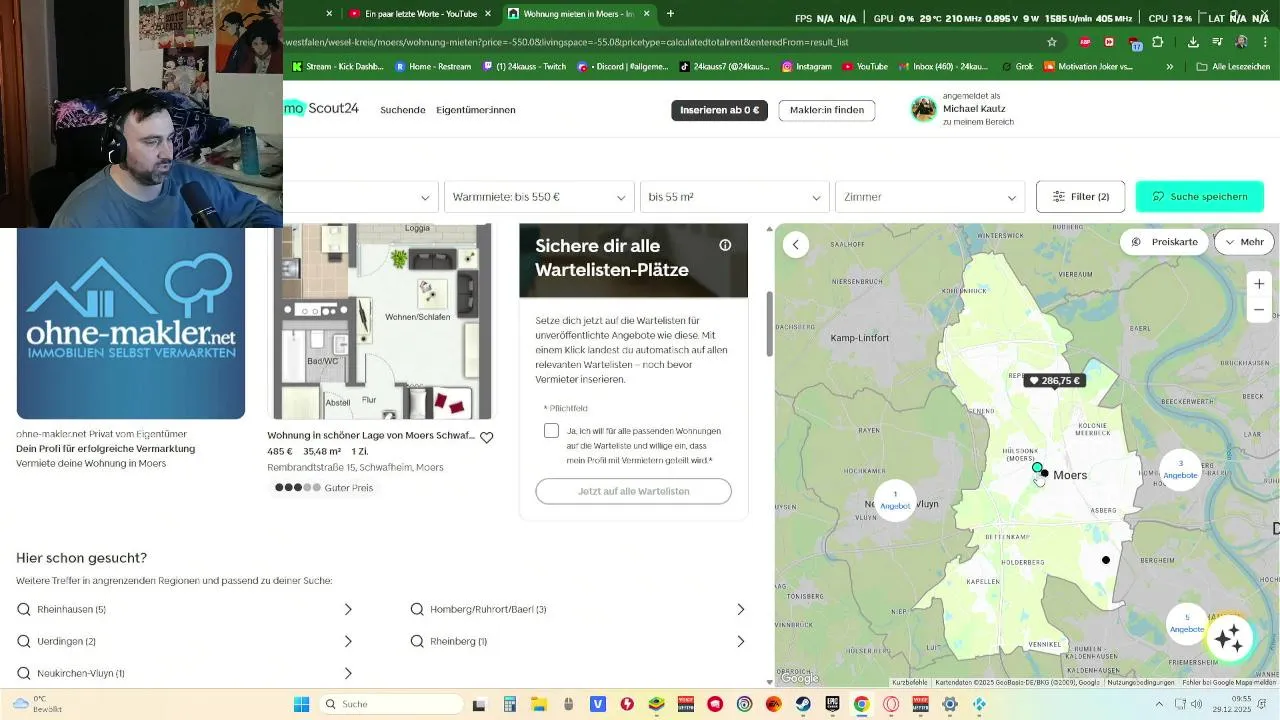This screenshot has width=1280, height=720.
Task: Zoom out on the map
Action: (1259, 310)
